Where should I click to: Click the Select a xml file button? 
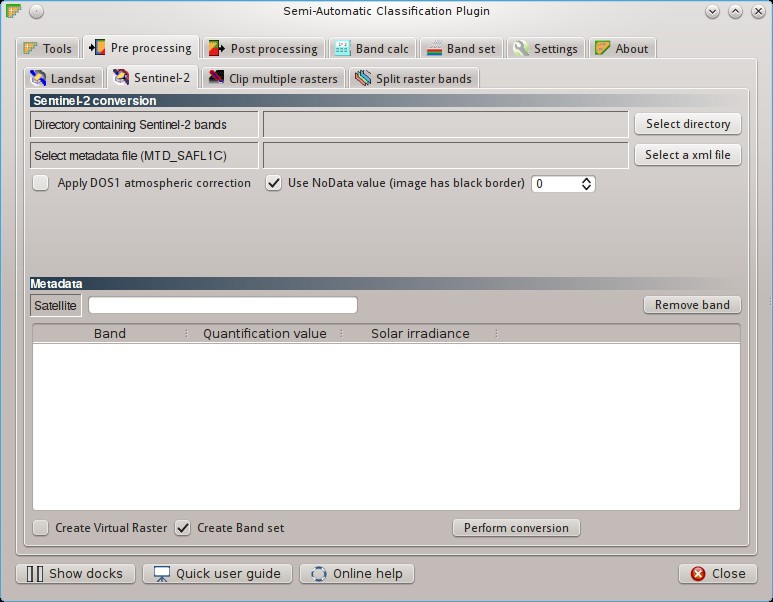pos(688,155)
